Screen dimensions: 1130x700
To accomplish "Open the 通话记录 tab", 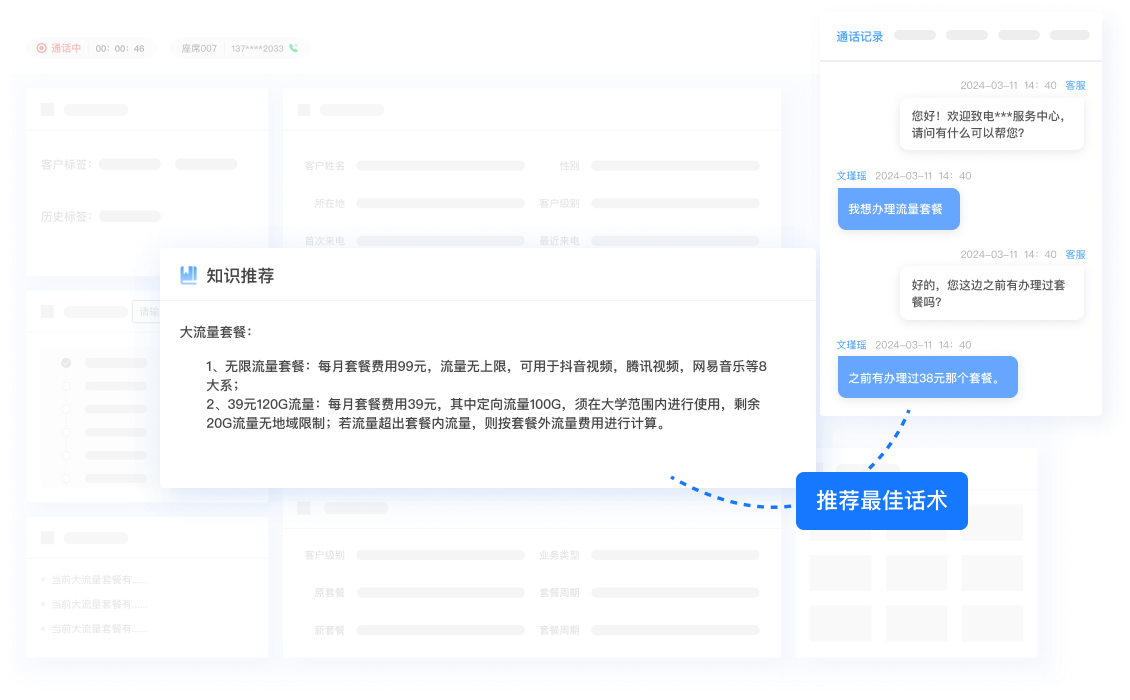I will (859, 36).
